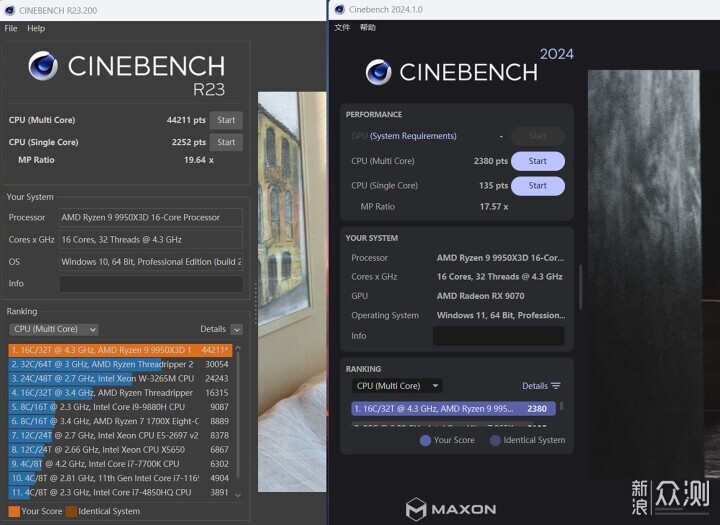Click Cinebench 2024 135 pts single core score
The image size is (720, 525).
pos(494,186)
